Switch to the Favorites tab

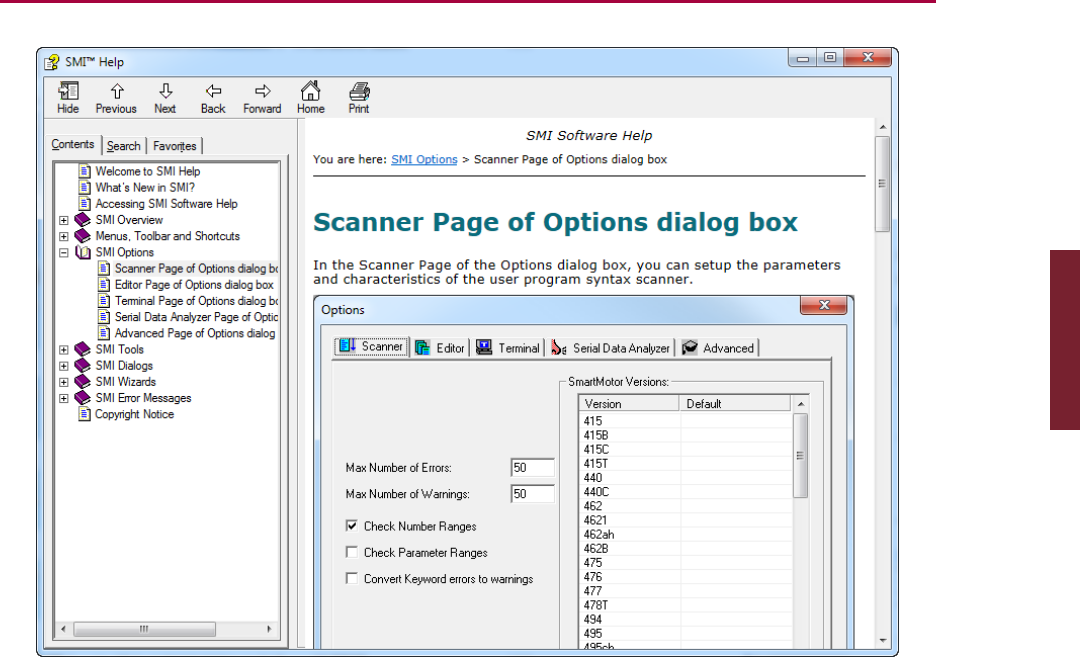(174, 146)
